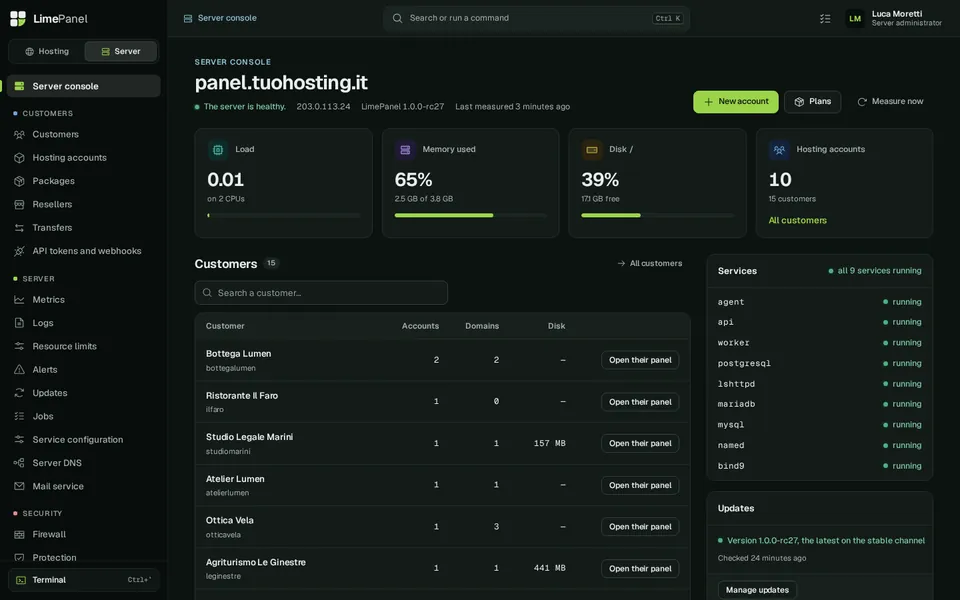Click the Hosting accounts cube icon
The image size is (960, 600).
click(x=20, y=158)
